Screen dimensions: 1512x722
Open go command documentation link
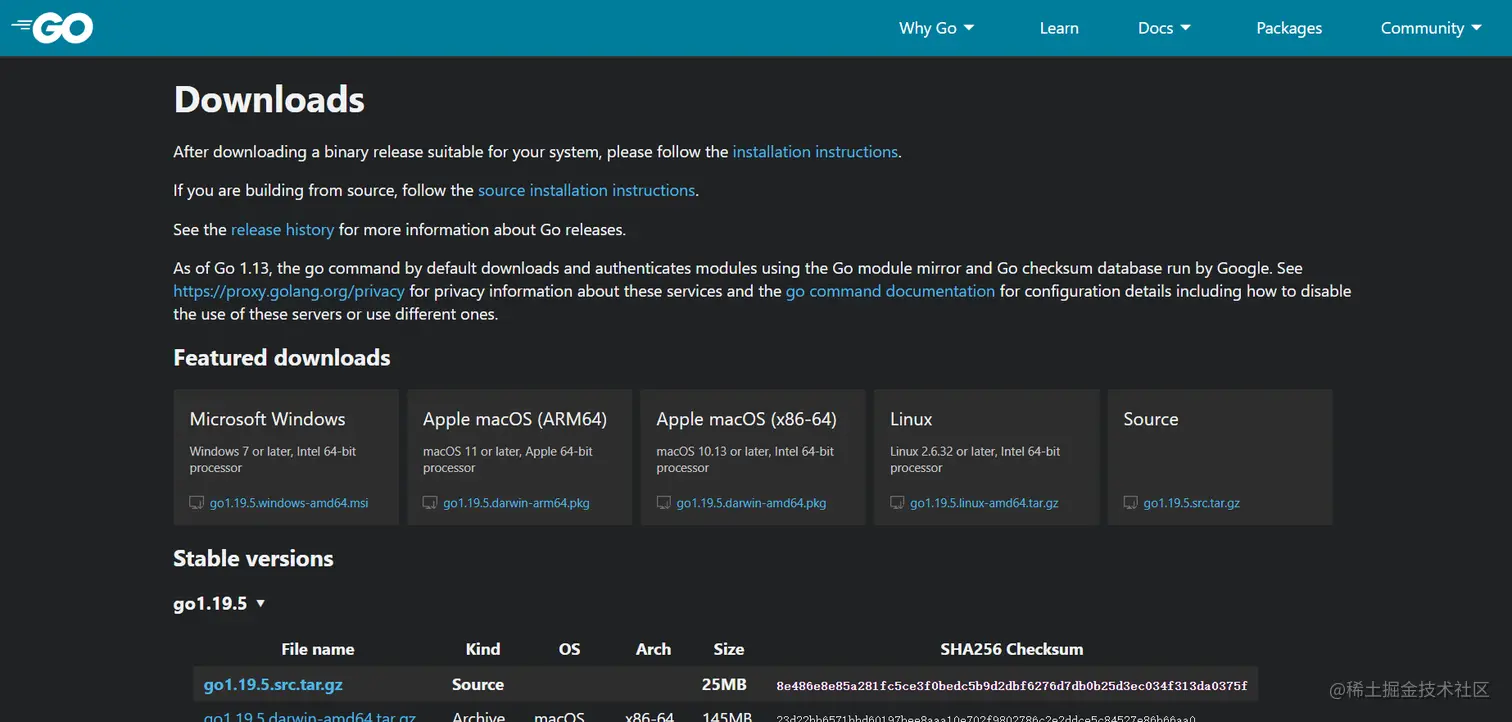pyautogui.click(x=890, y=291)
